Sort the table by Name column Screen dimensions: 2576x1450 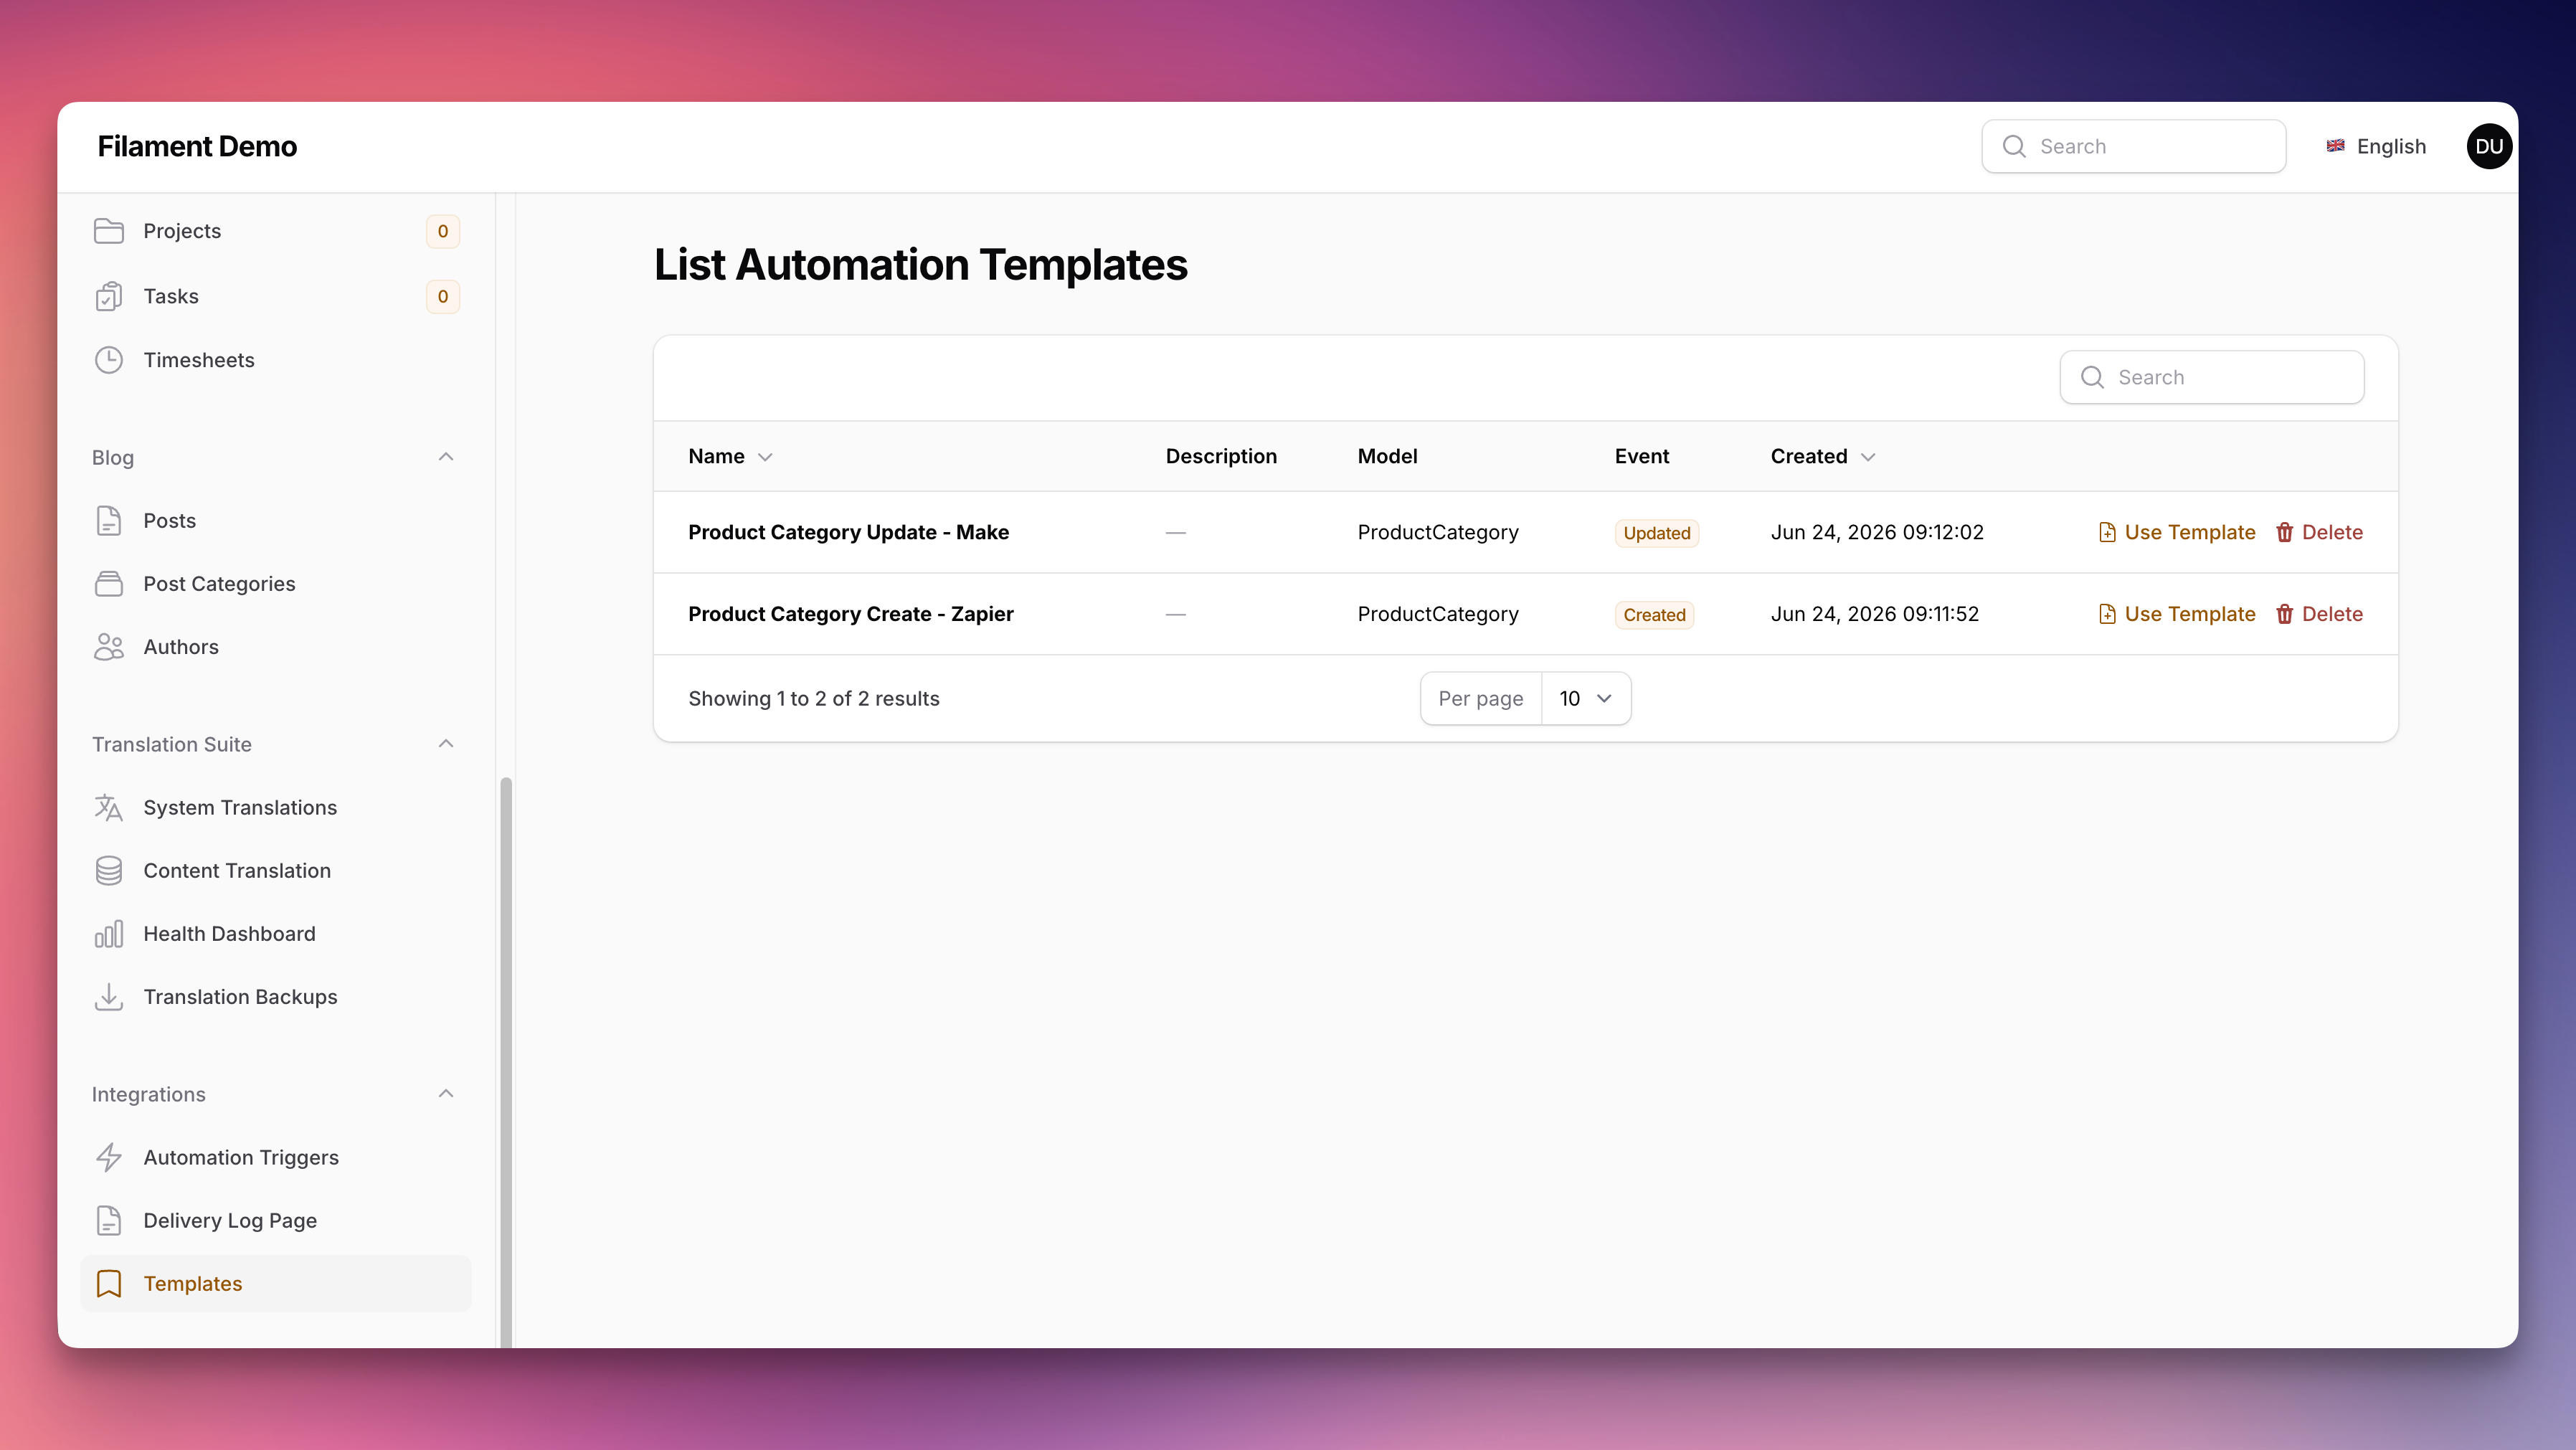tap(730, 456)
